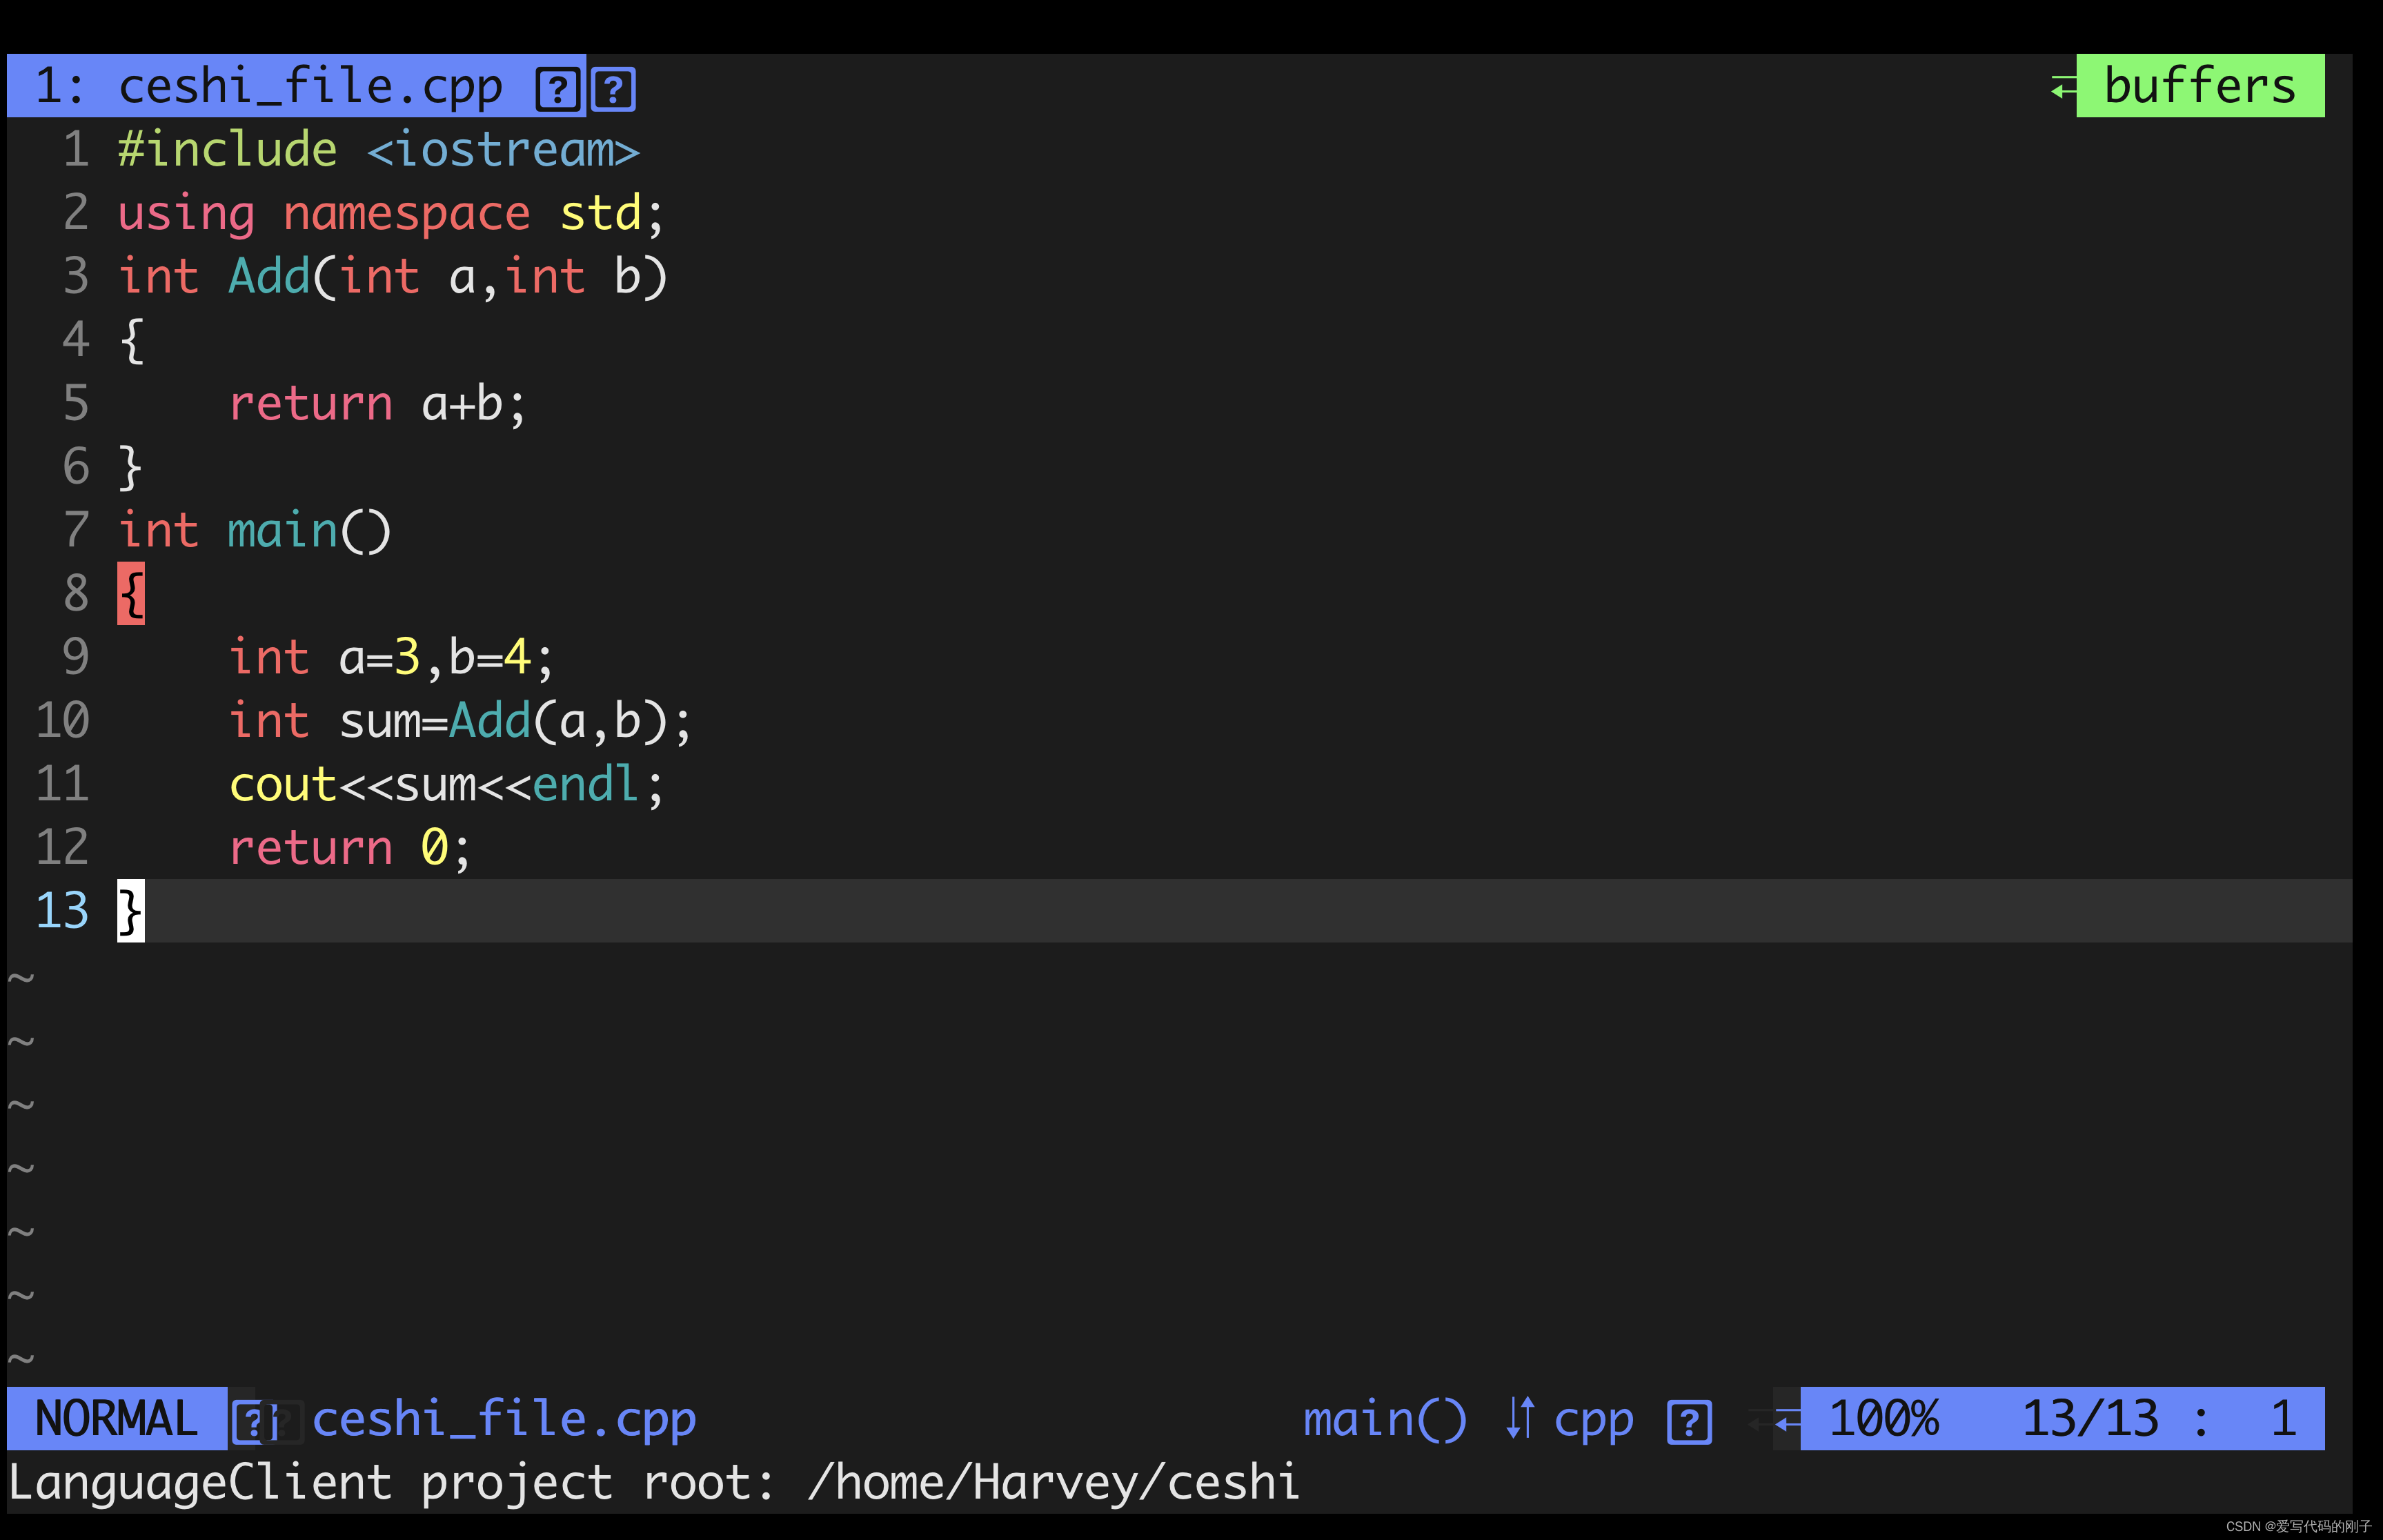Click 'endl' on line 11
The height and width of the screenshot is (1540, 2383).
[586, 784]
